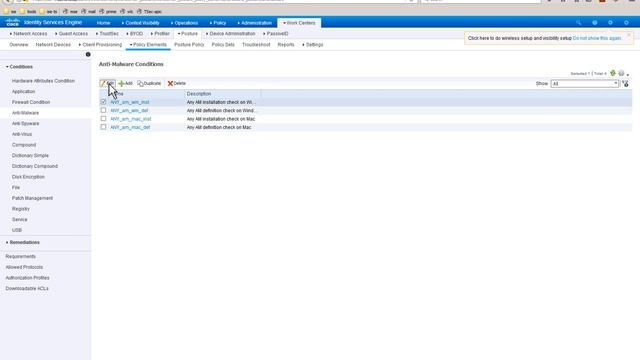Collapse the Conditions section

pos(19,67)
